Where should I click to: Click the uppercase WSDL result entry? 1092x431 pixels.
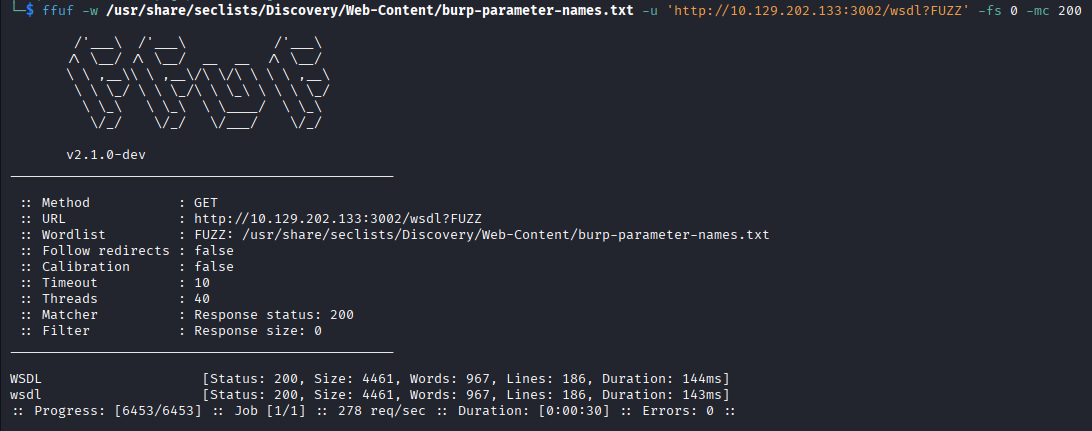(26, 379)
